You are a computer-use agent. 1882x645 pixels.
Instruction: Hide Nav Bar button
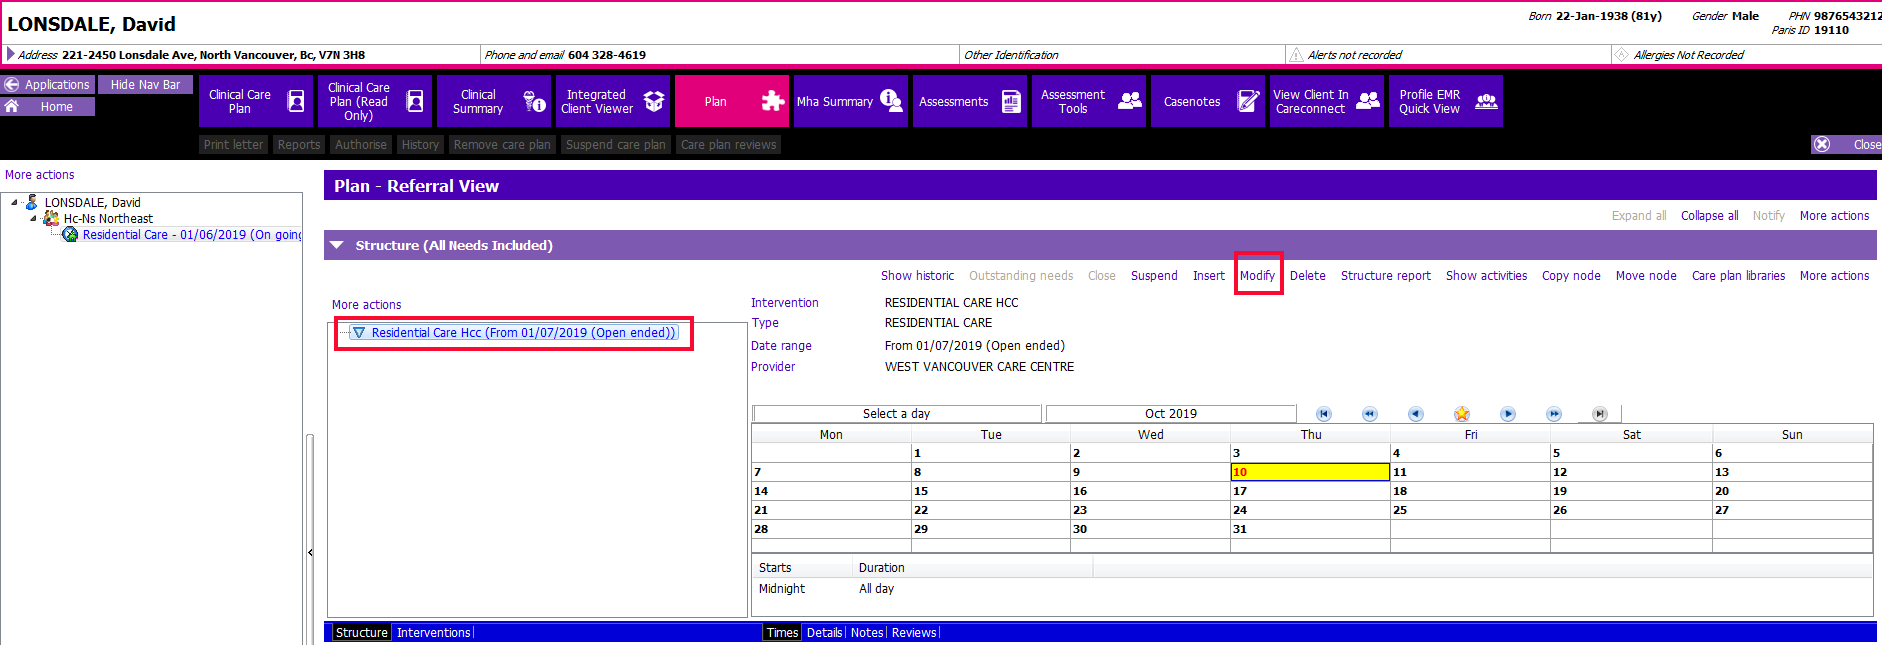[146, 85]
